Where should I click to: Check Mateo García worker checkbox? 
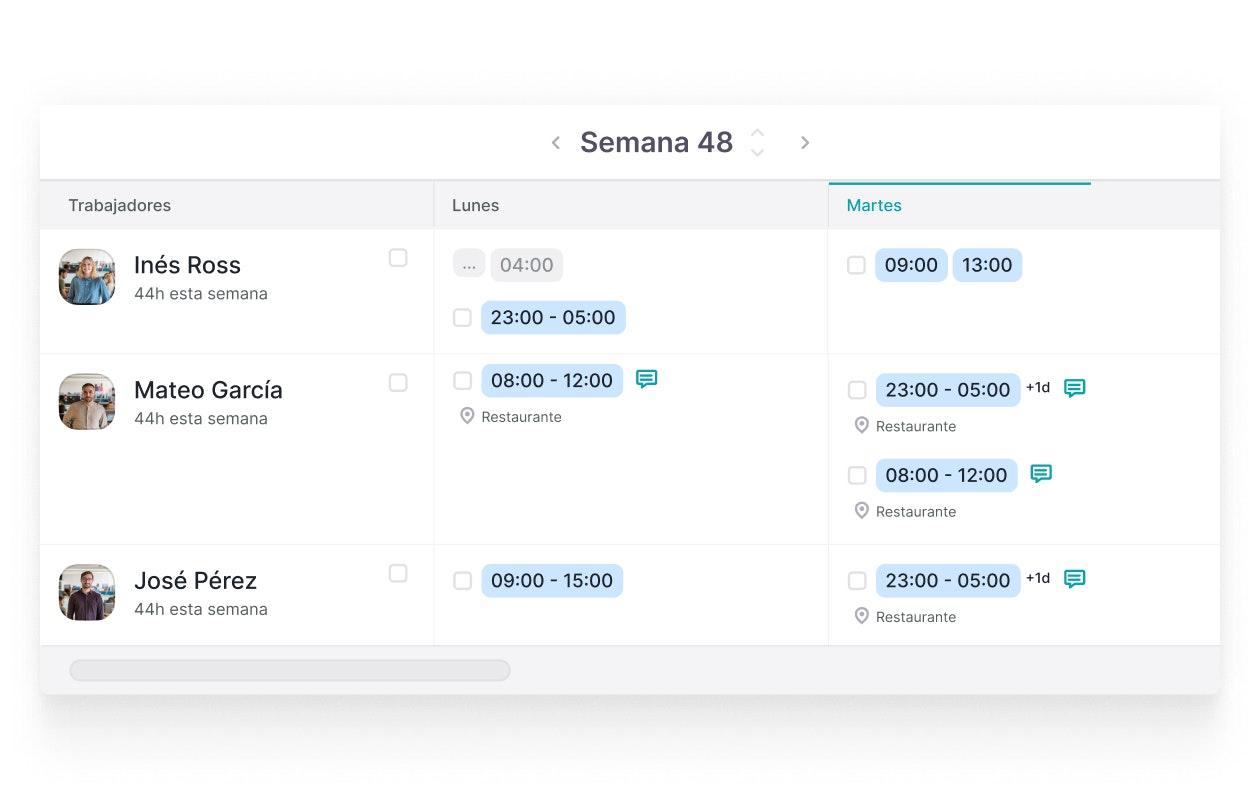click(398, 383)
